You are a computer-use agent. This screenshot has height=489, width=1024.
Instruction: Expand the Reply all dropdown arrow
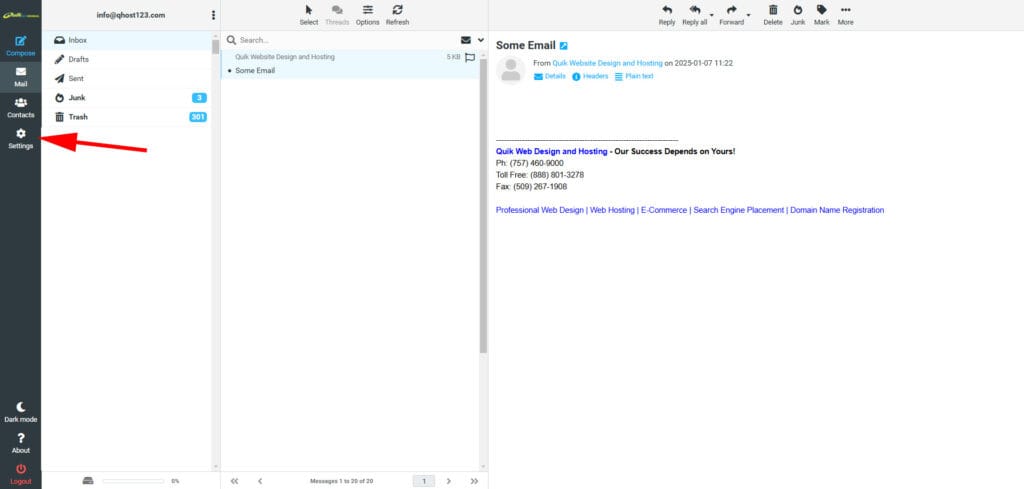click(x=711, y=15)
